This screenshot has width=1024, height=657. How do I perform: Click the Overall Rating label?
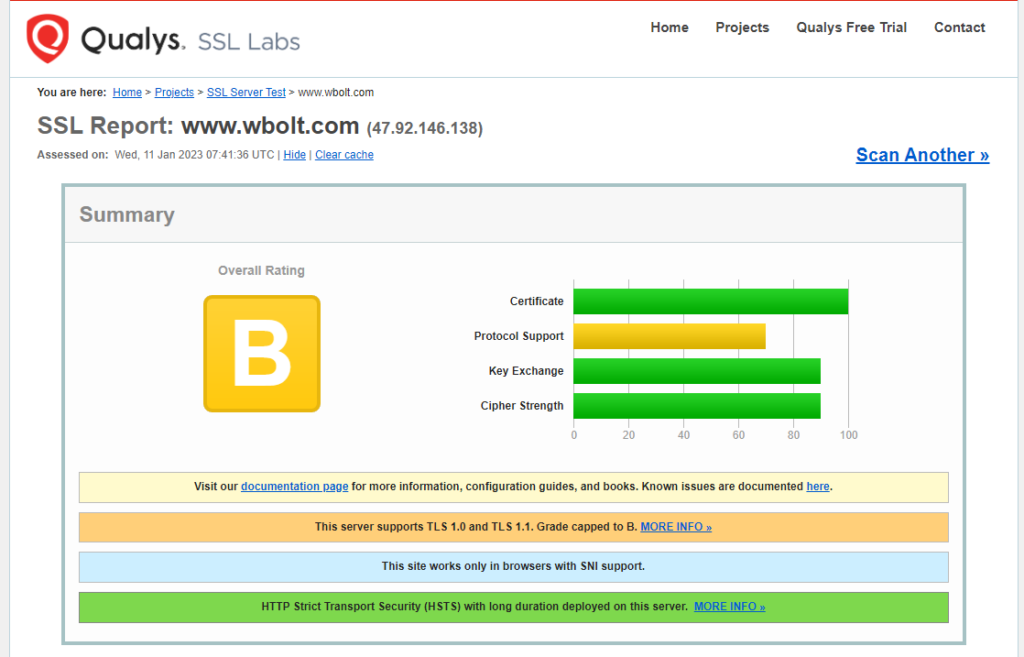[x=261, y=270]
